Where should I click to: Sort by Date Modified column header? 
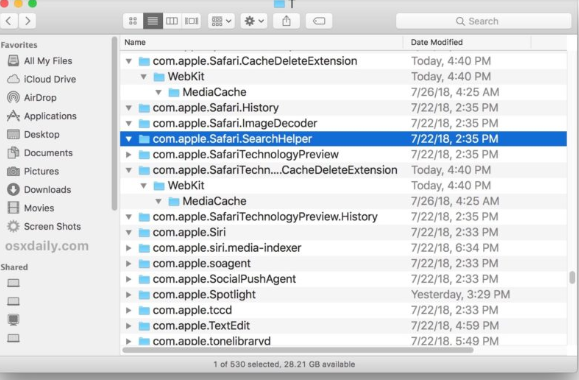pos(467,42)
